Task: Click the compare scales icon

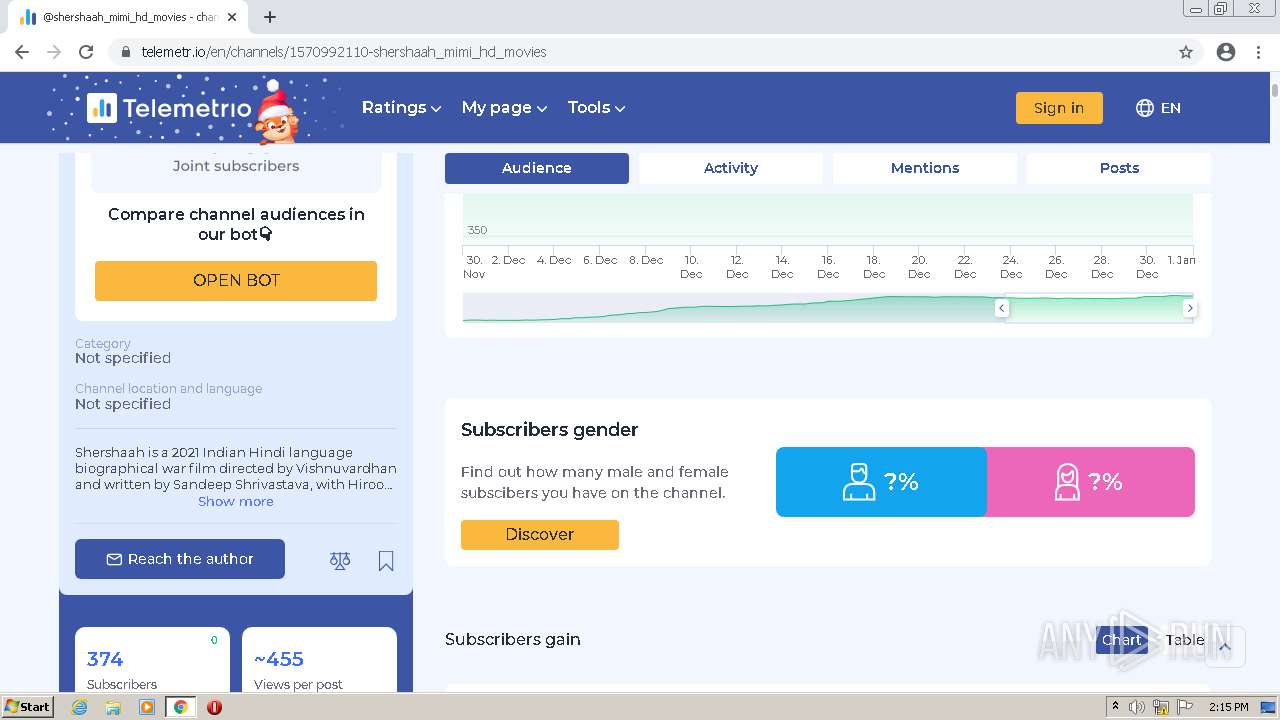Action: [340, 561]
